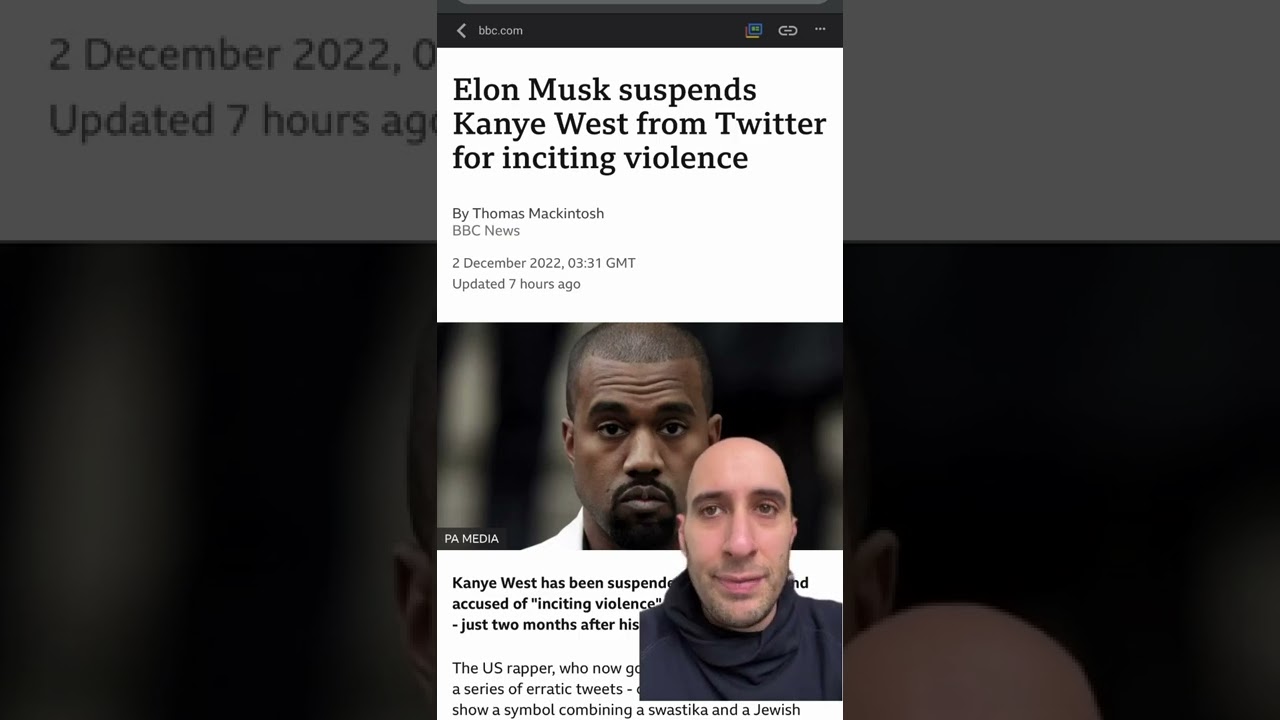Viewport: 1280px width, 720px height.
Task: Click the BBC News label under byline
Action: tap(486, 231)
